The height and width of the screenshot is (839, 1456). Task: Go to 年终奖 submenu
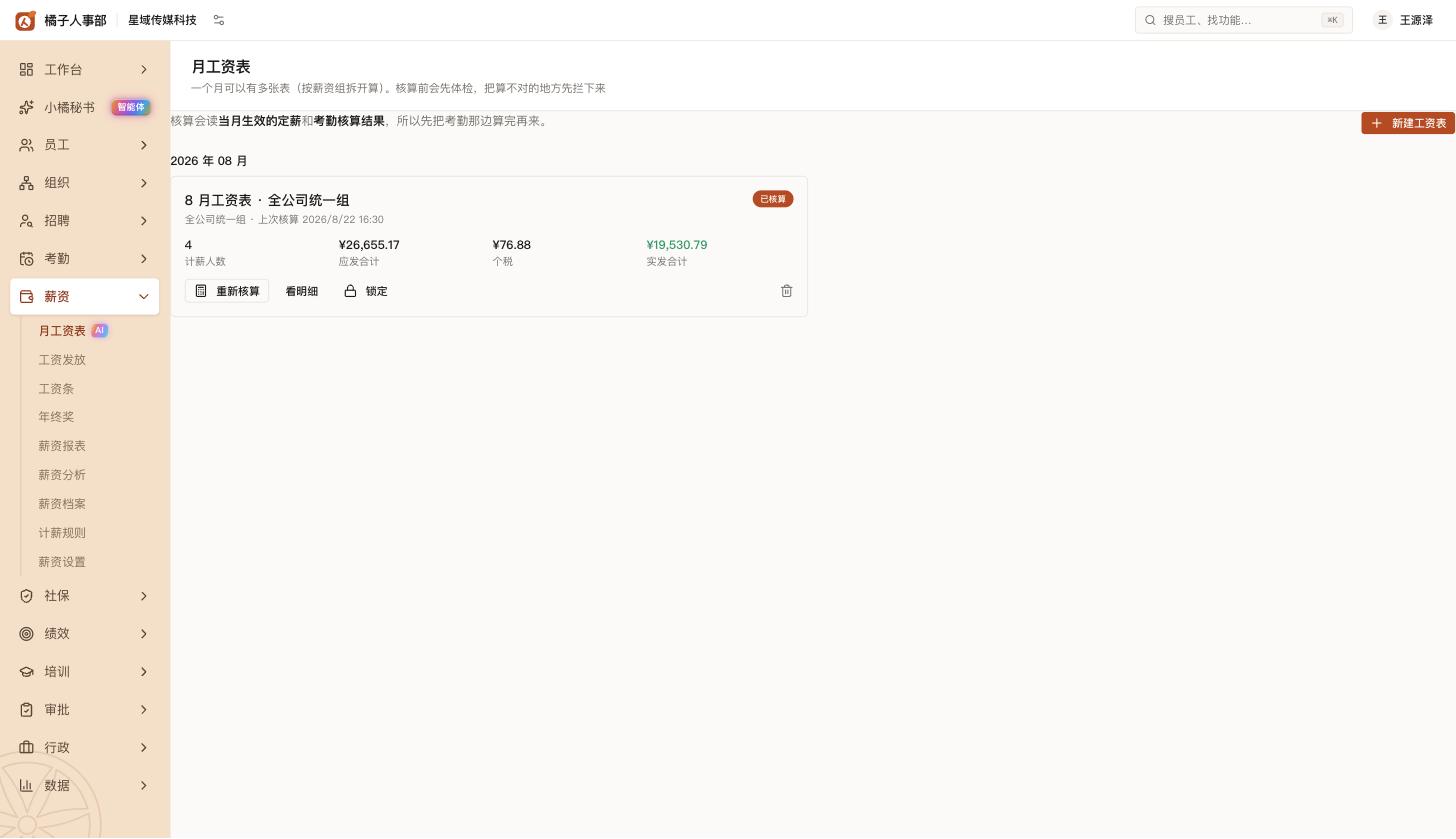[x=56, y=417]
